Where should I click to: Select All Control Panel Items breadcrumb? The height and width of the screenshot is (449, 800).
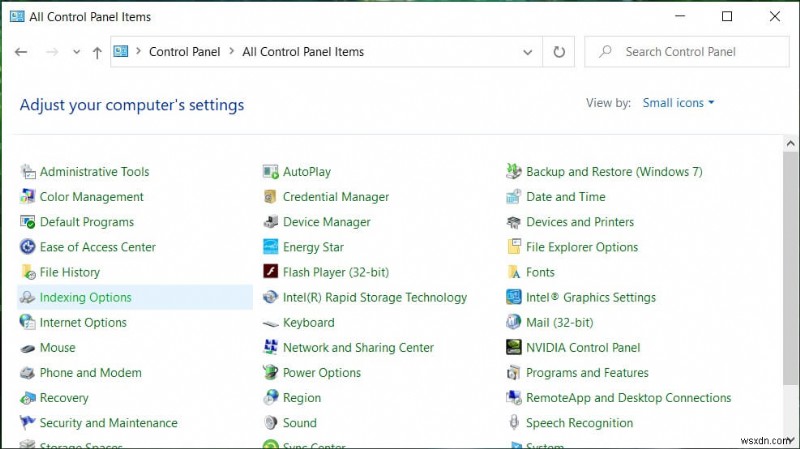click(303, 52)
